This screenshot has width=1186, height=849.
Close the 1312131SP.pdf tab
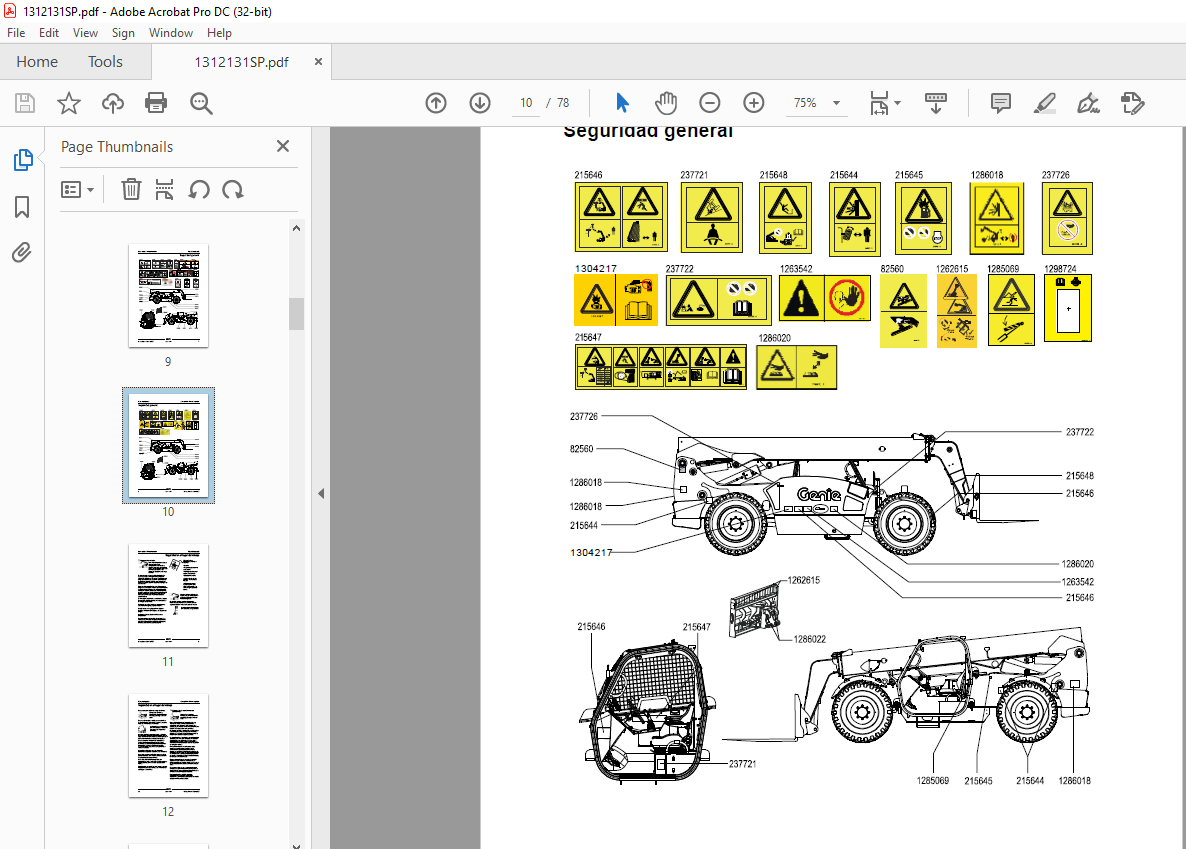click(x=318, y=61)
